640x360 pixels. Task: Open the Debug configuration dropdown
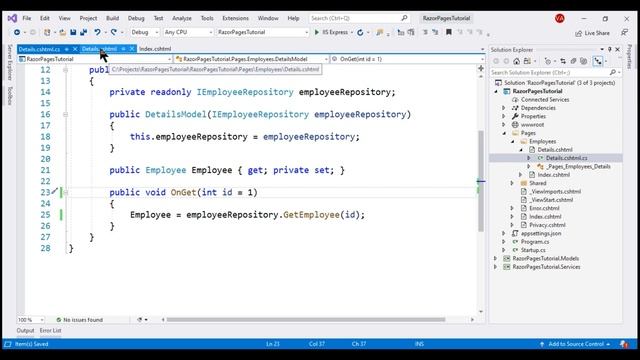144,32
